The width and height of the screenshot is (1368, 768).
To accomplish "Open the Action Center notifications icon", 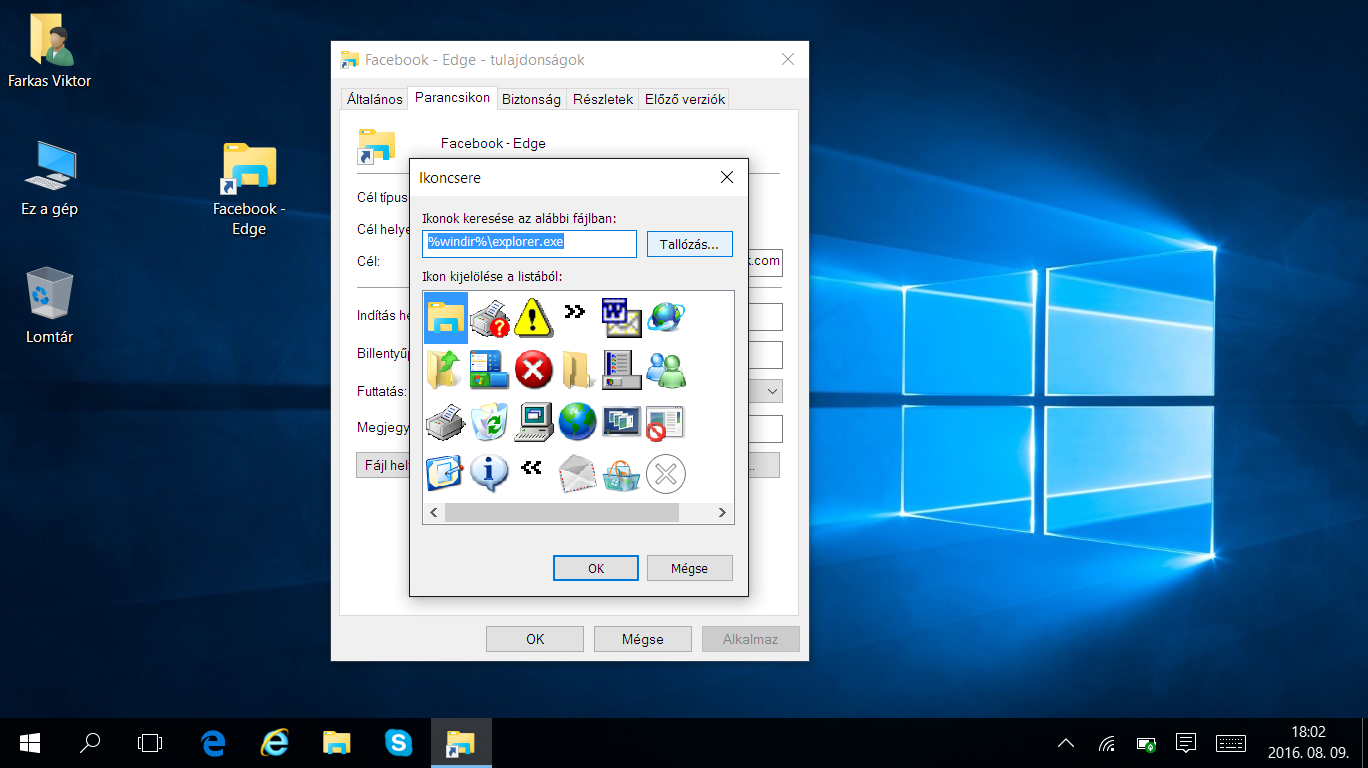I will tap(1186, 743).
